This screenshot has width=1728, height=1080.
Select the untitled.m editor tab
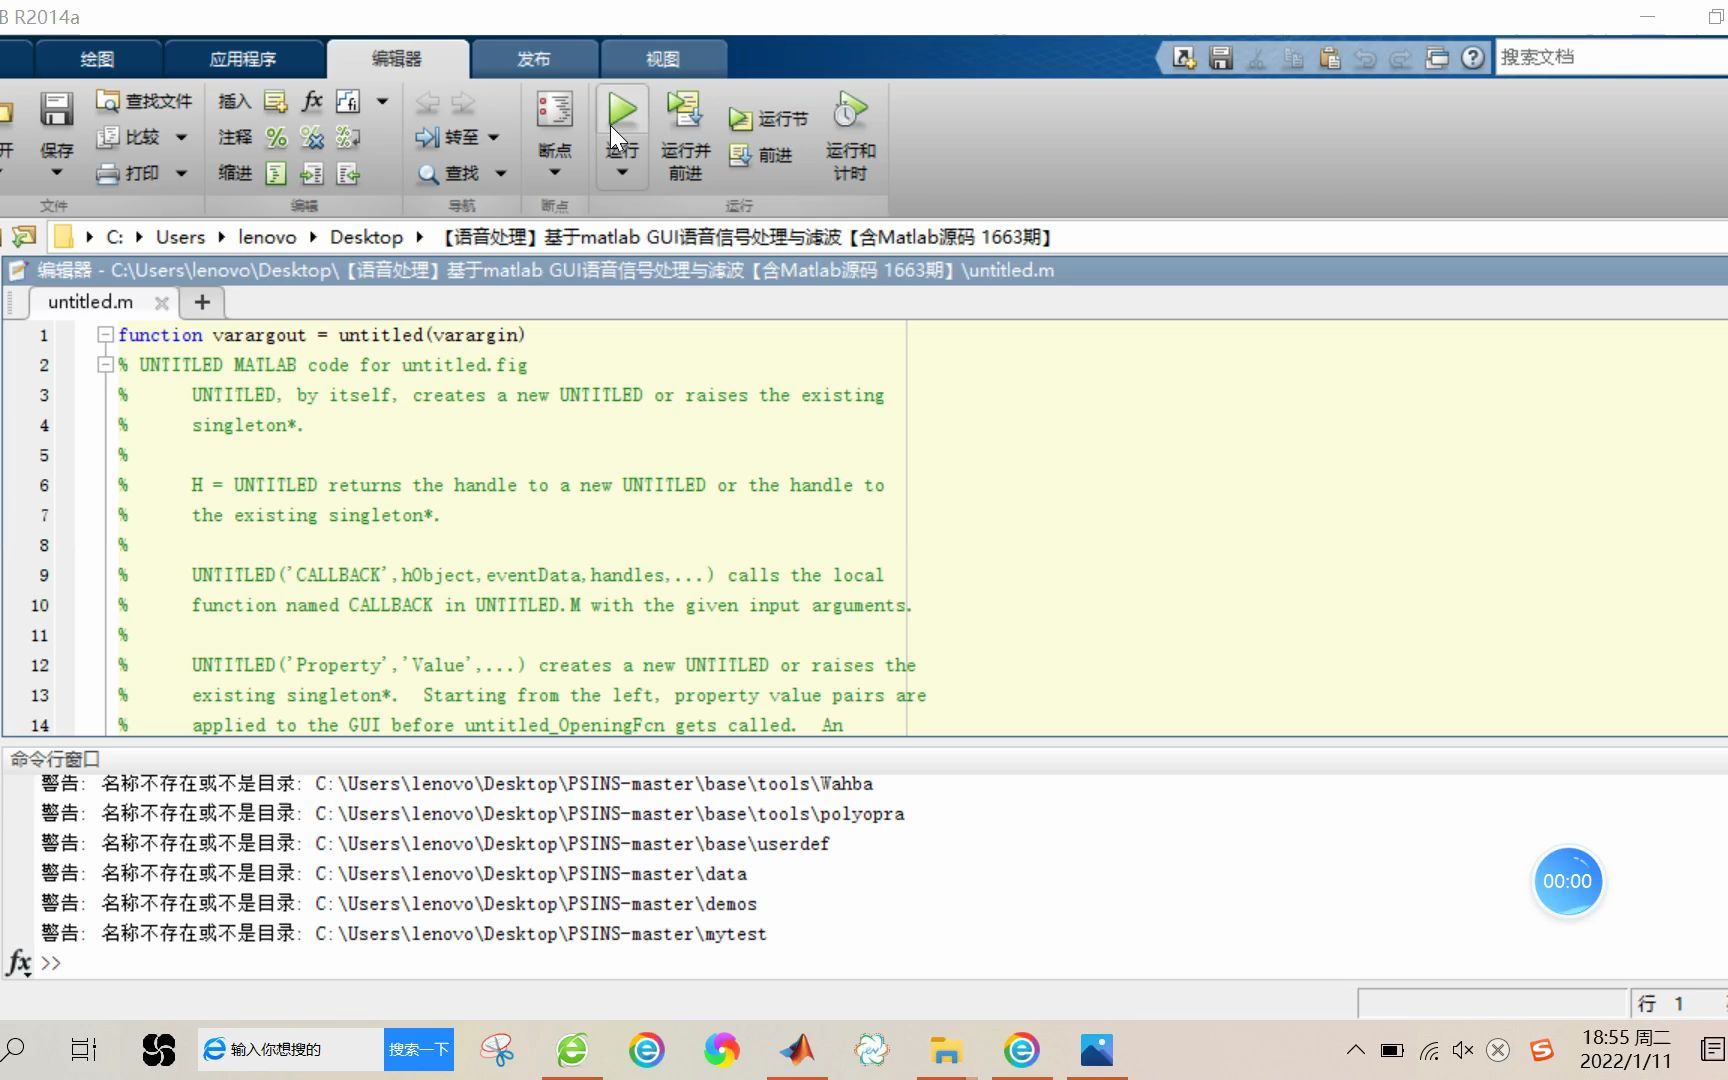pos(90,302)
